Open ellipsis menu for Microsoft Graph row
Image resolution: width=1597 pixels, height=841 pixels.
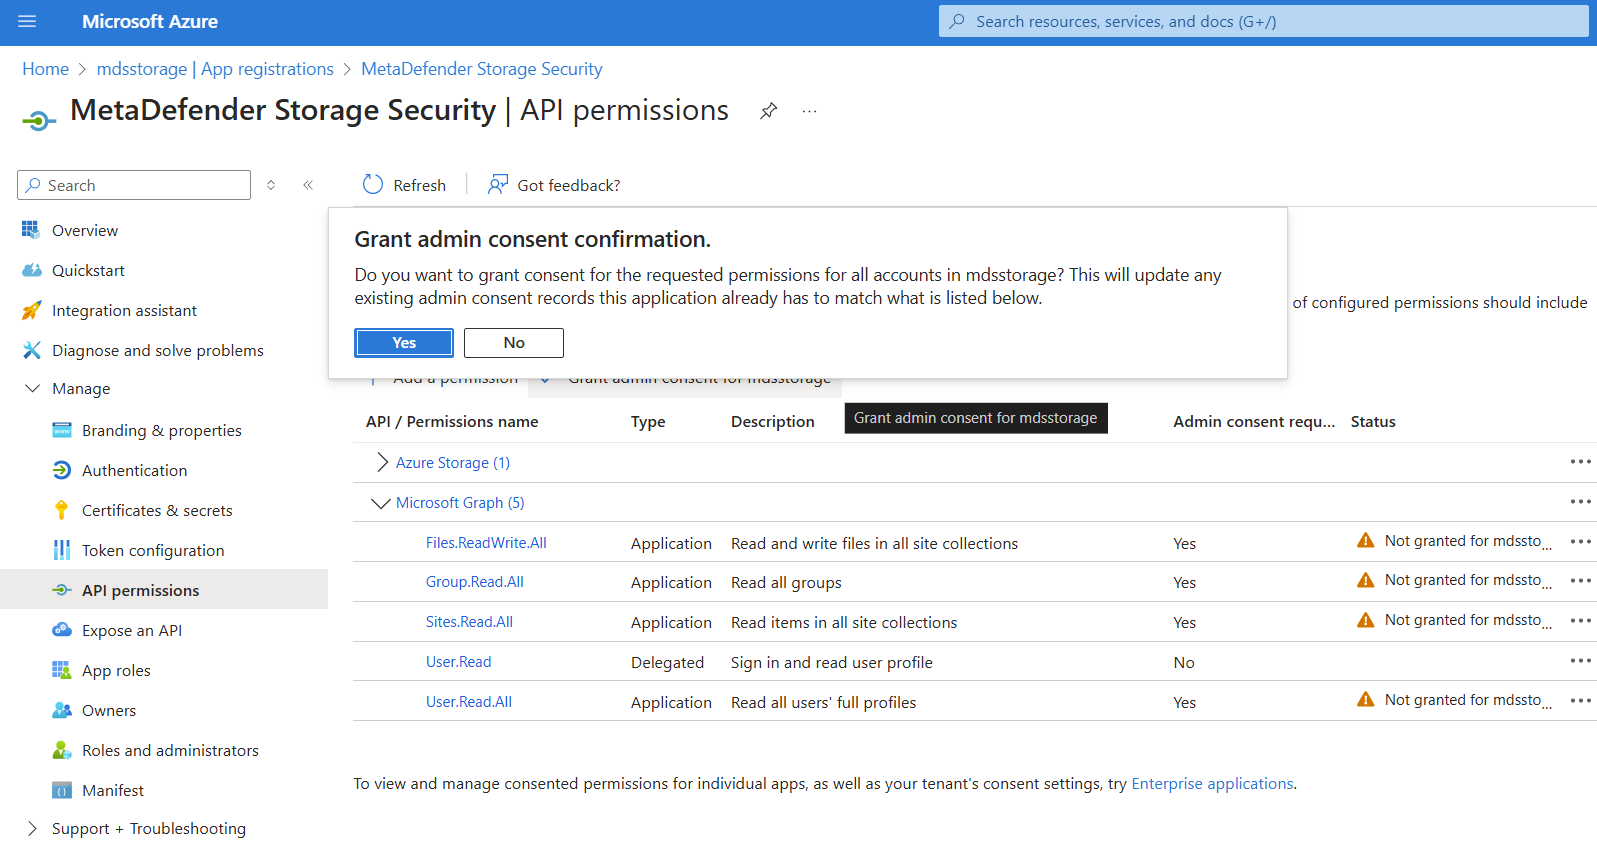[x=1580, y=502]
